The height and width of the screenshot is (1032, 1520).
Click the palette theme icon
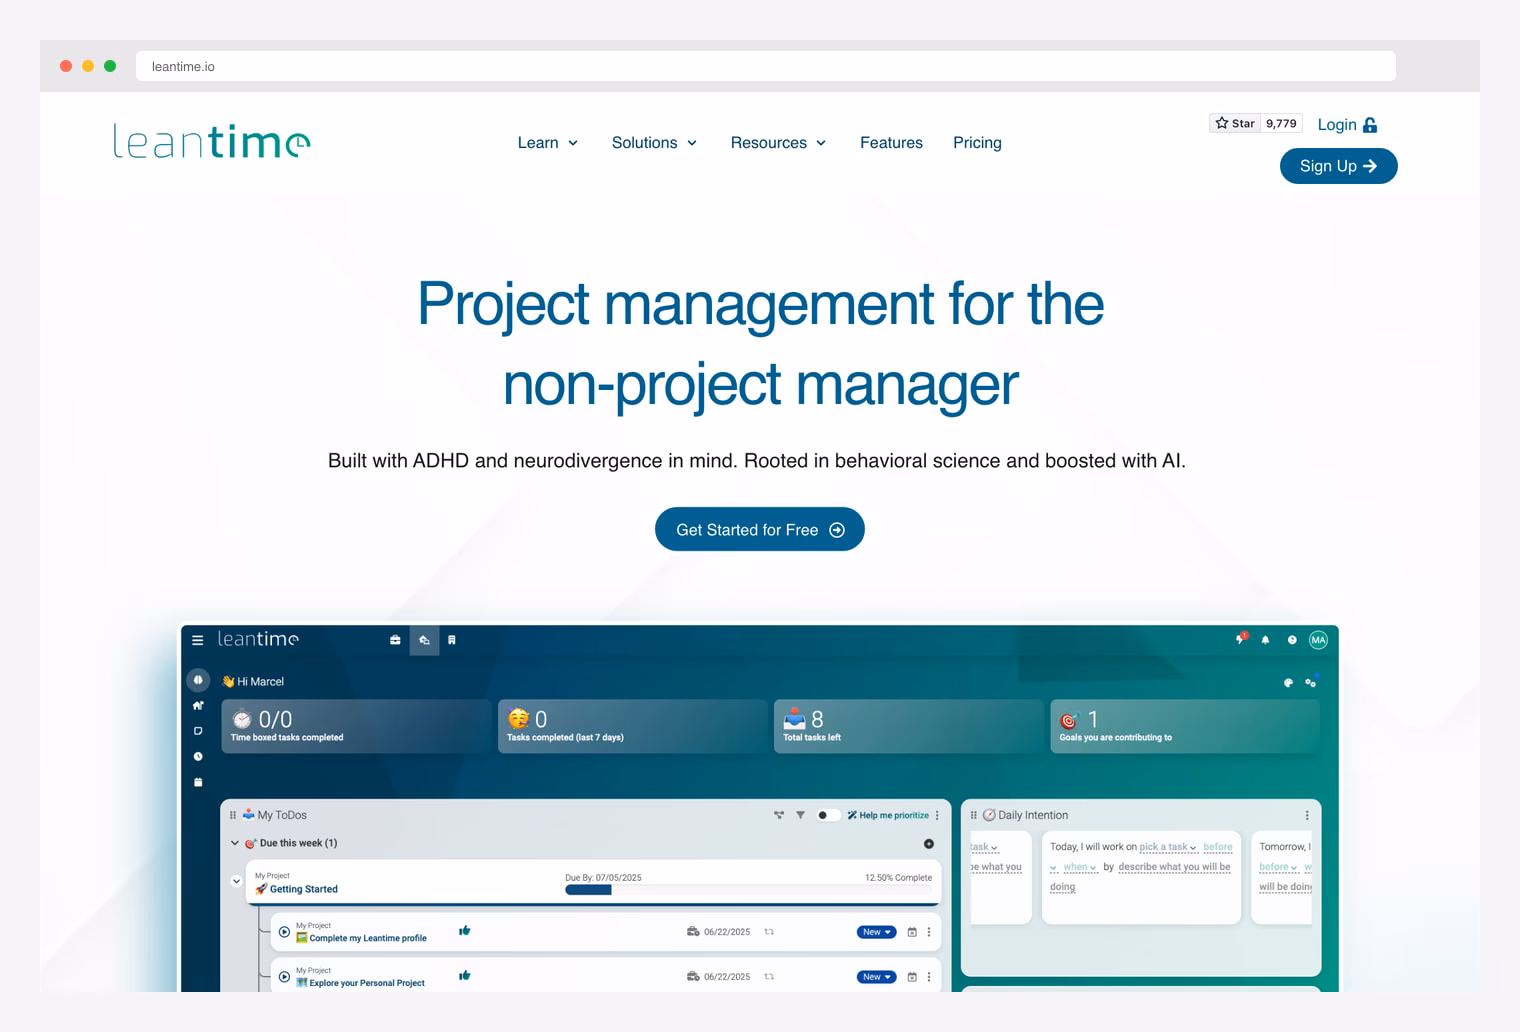tap(1288, 683)
